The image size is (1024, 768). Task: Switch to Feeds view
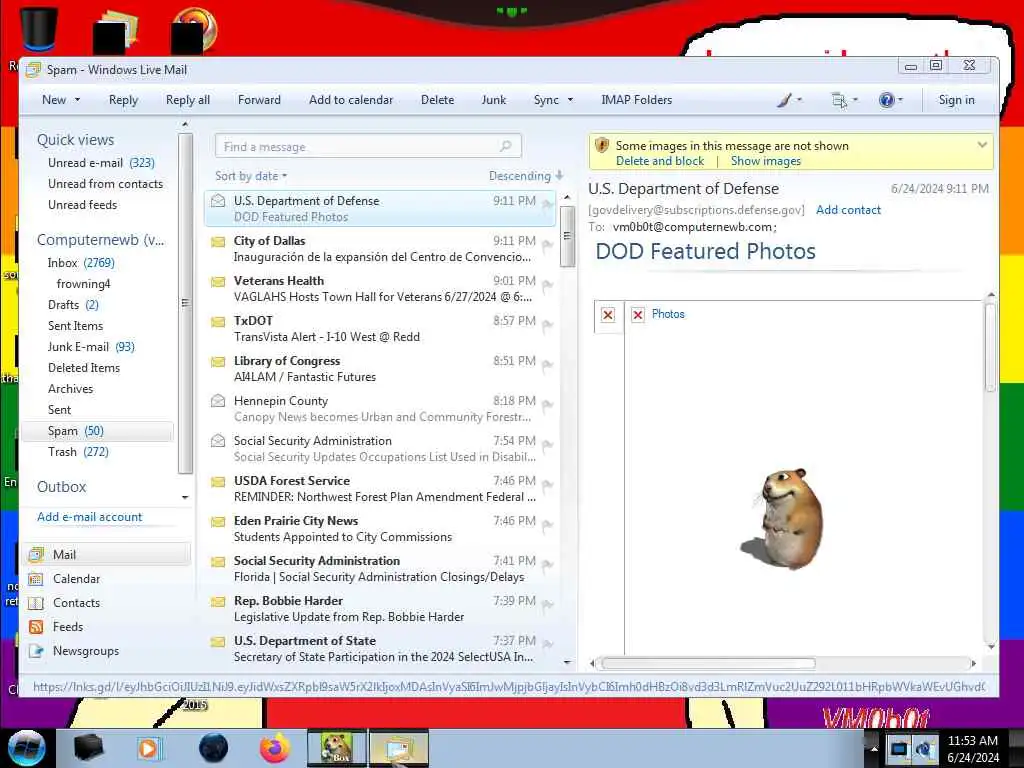coord(67,627)
